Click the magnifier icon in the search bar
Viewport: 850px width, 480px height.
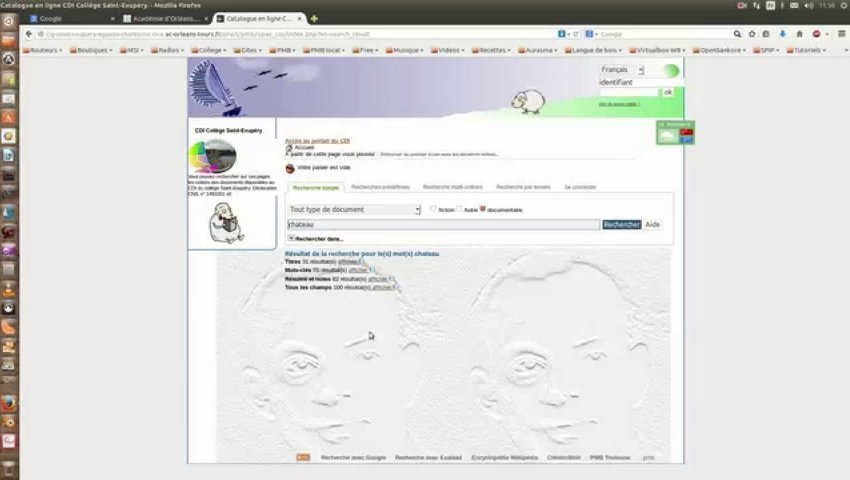coord(737,34)
